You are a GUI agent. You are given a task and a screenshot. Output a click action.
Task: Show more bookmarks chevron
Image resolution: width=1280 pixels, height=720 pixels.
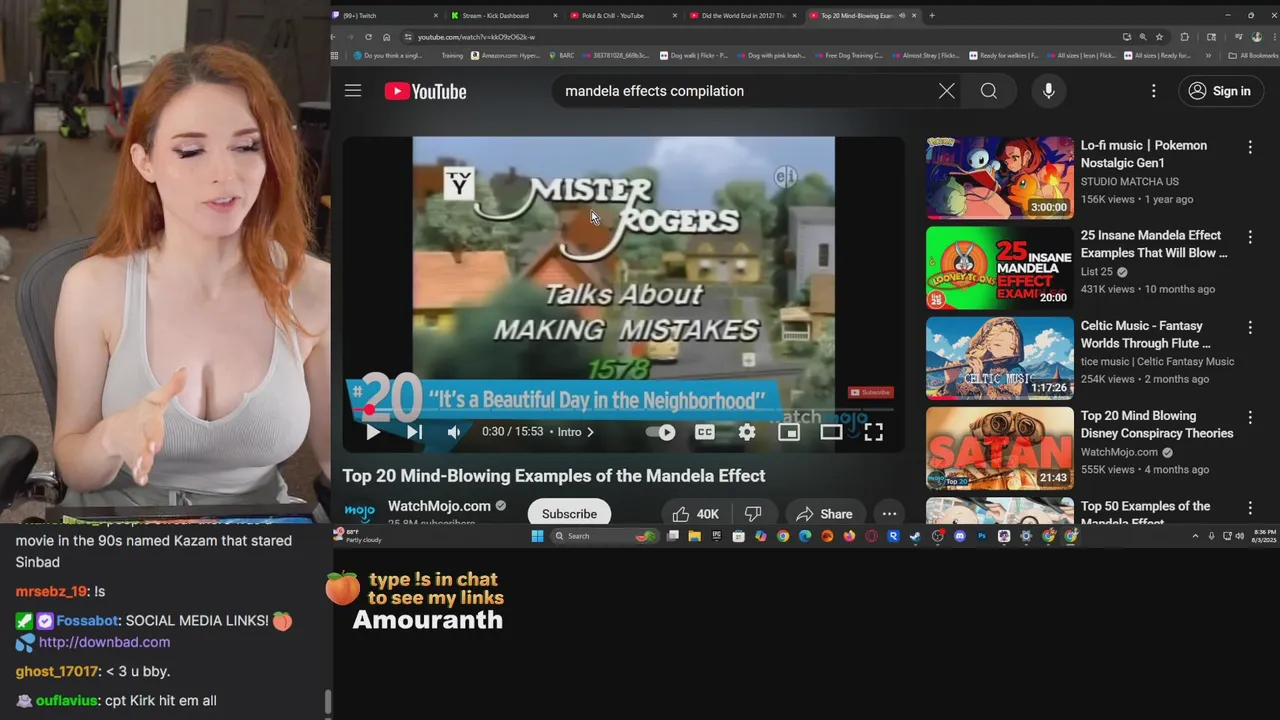tap(1207, 56)
